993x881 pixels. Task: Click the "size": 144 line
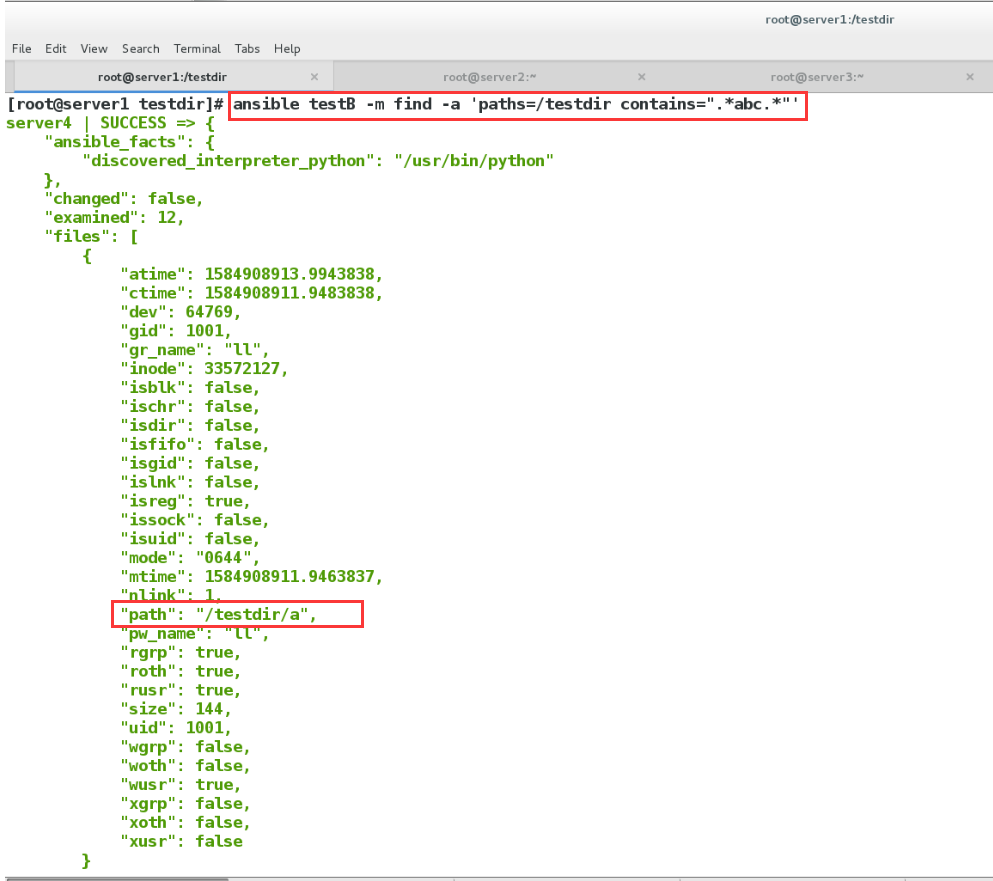pos(176,709)
